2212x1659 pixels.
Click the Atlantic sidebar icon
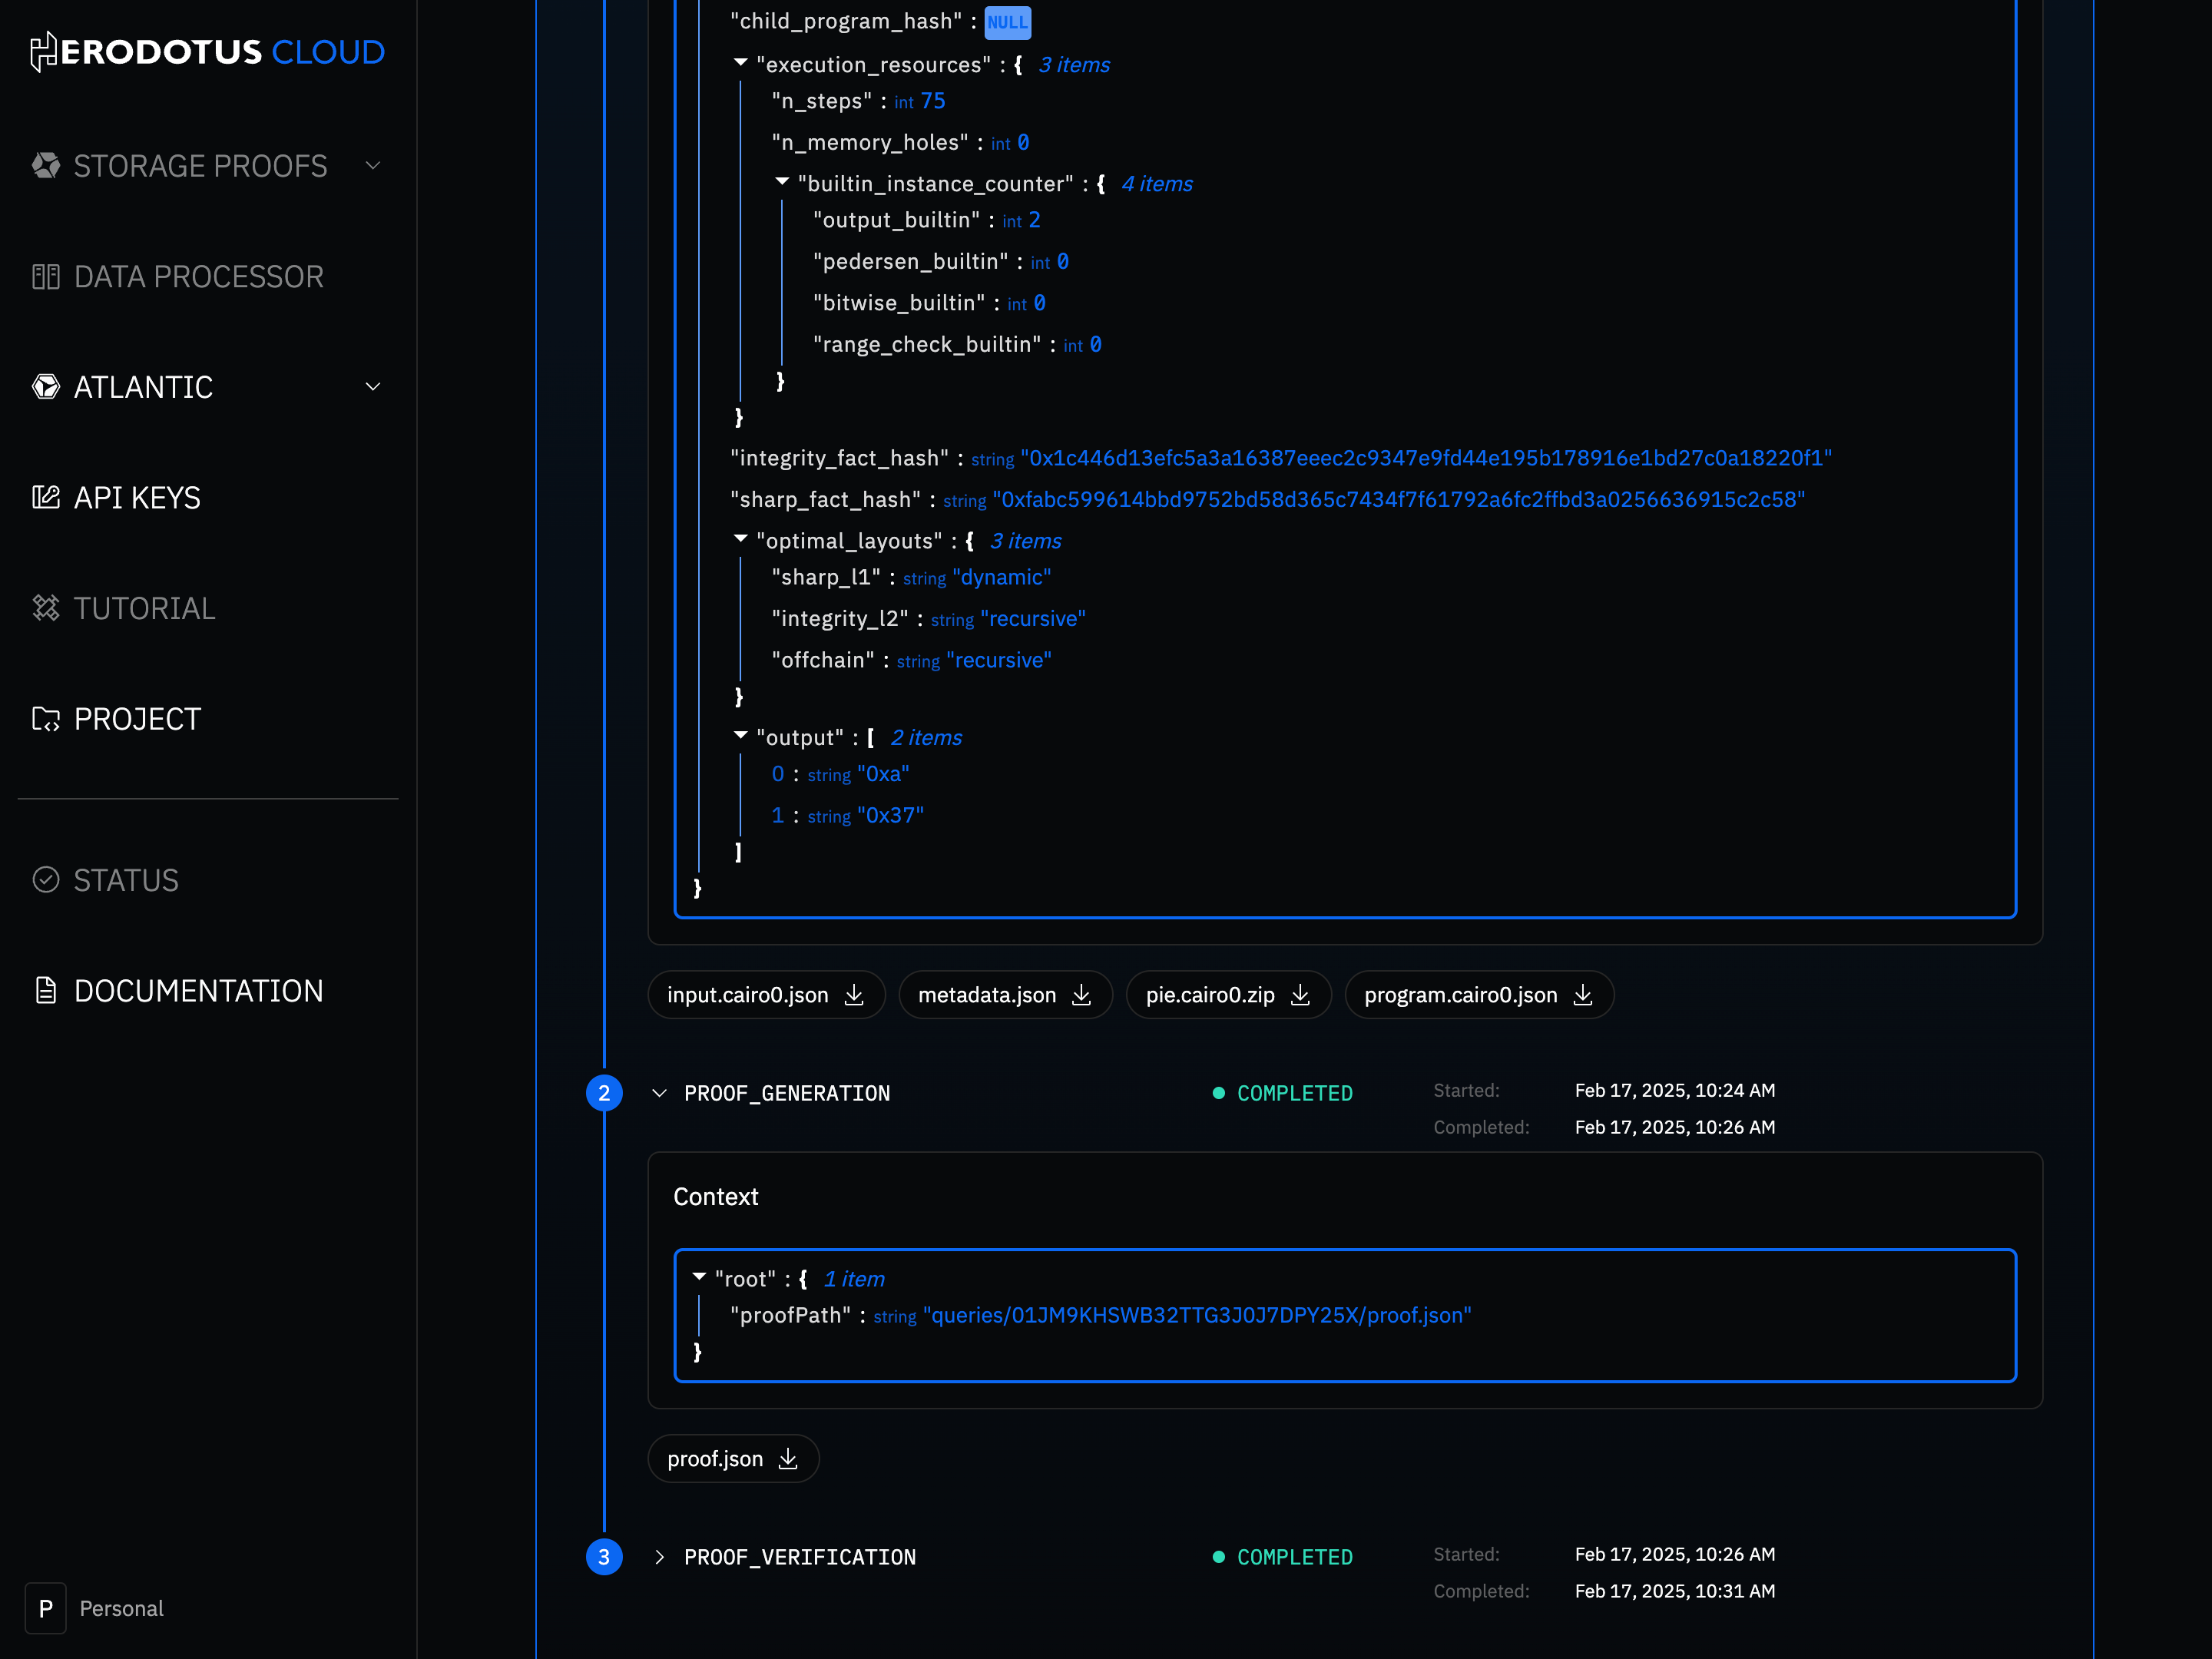point(46,387)
